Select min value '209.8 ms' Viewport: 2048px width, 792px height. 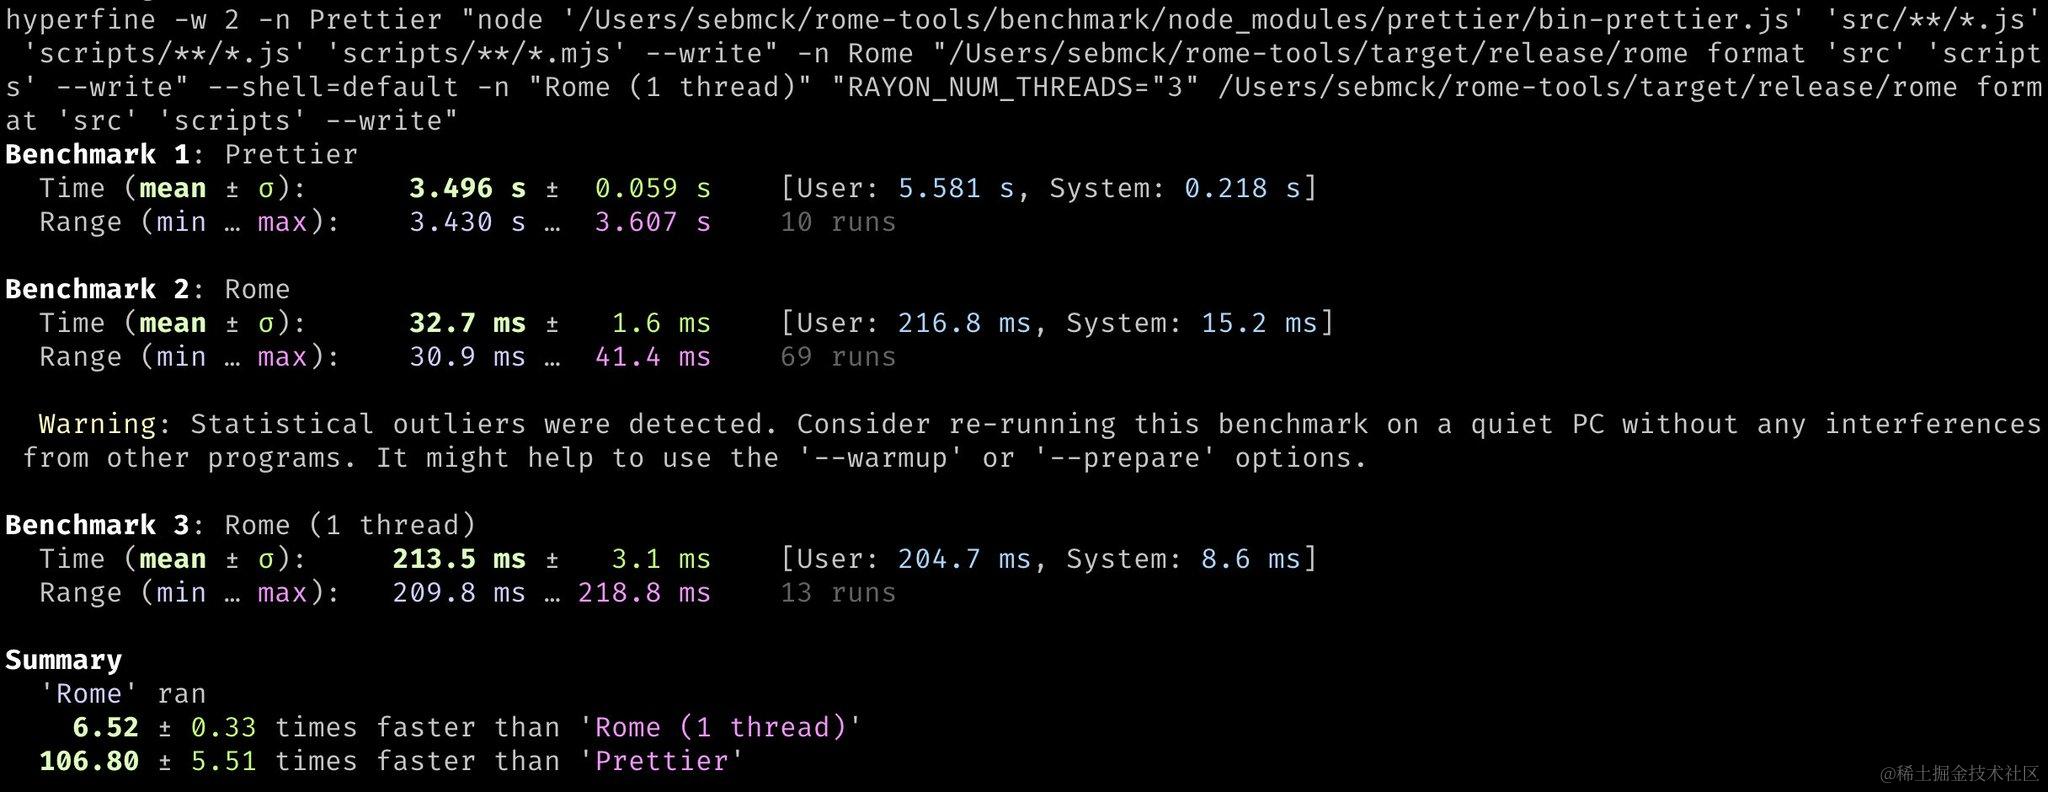tap(459, 593)
